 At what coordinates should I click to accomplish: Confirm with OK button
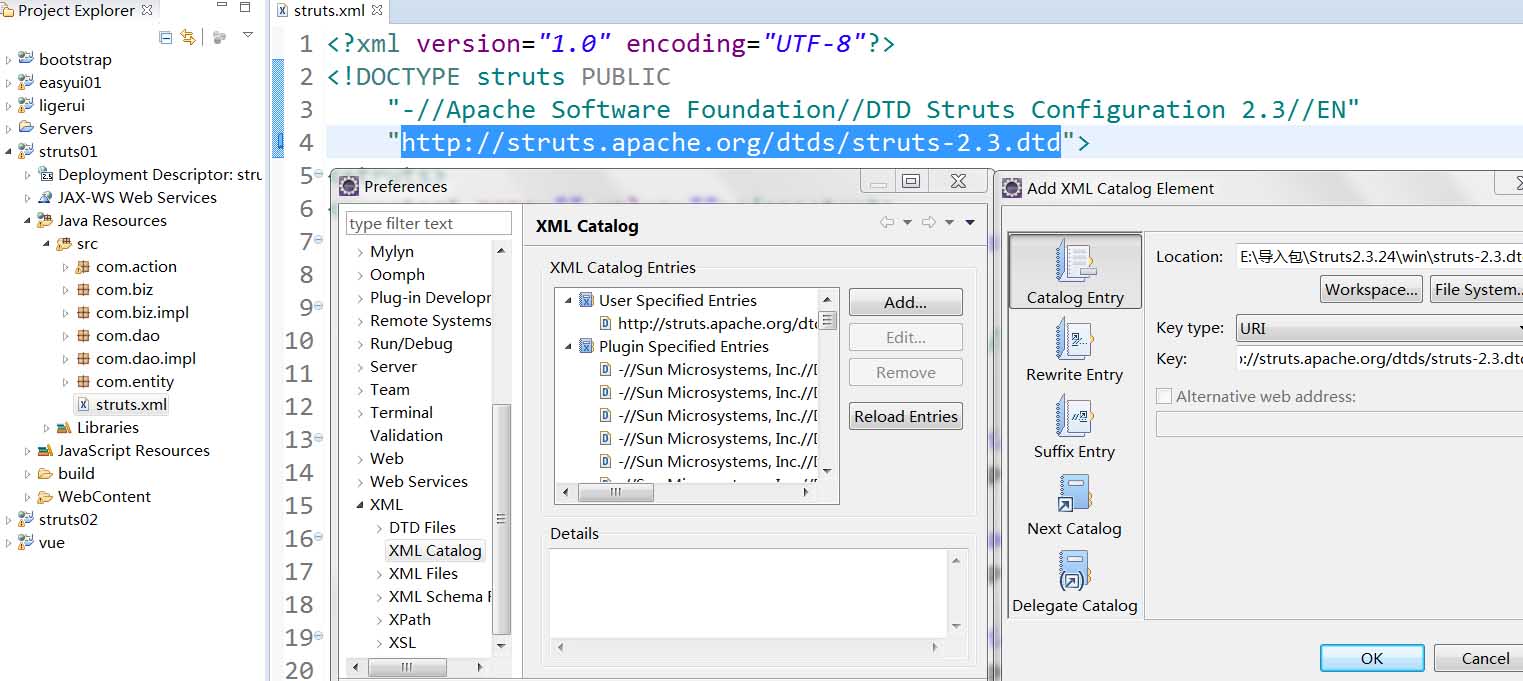click(x=1372, y=658)
